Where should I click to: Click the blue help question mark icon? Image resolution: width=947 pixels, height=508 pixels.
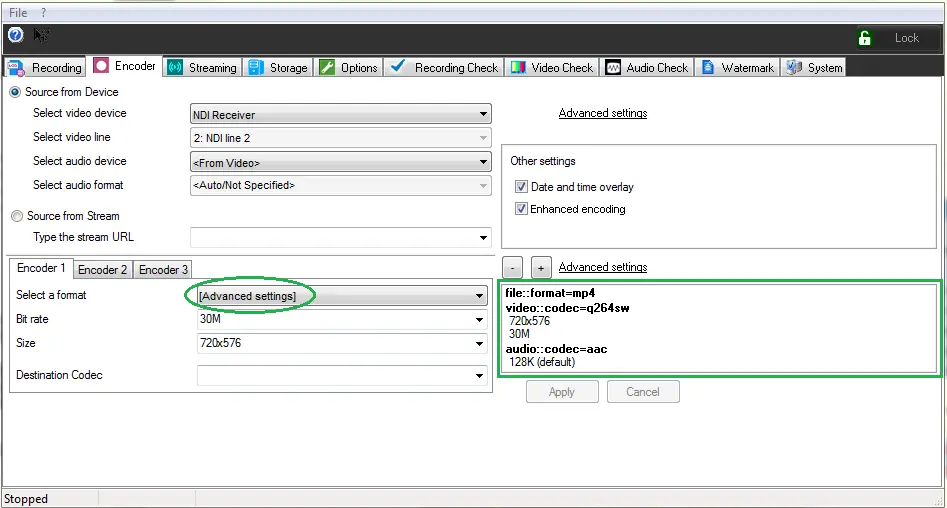(15, 35)
